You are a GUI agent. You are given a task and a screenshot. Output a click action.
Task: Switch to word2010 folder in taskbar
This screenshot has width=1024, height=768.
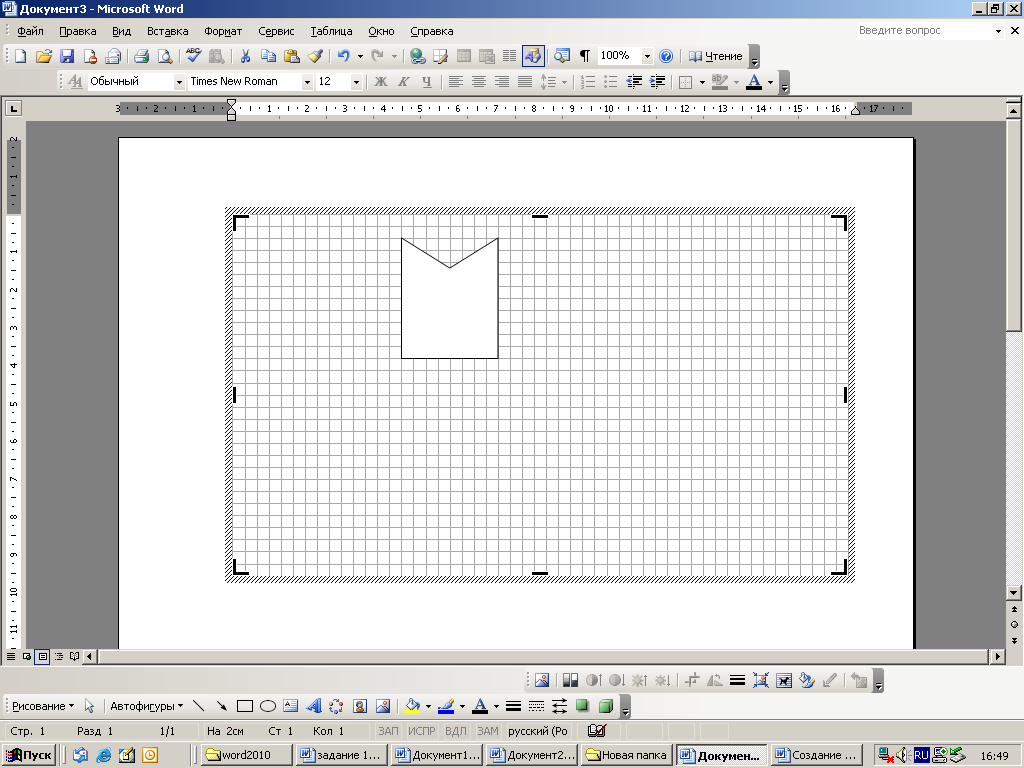coord(246,755)
